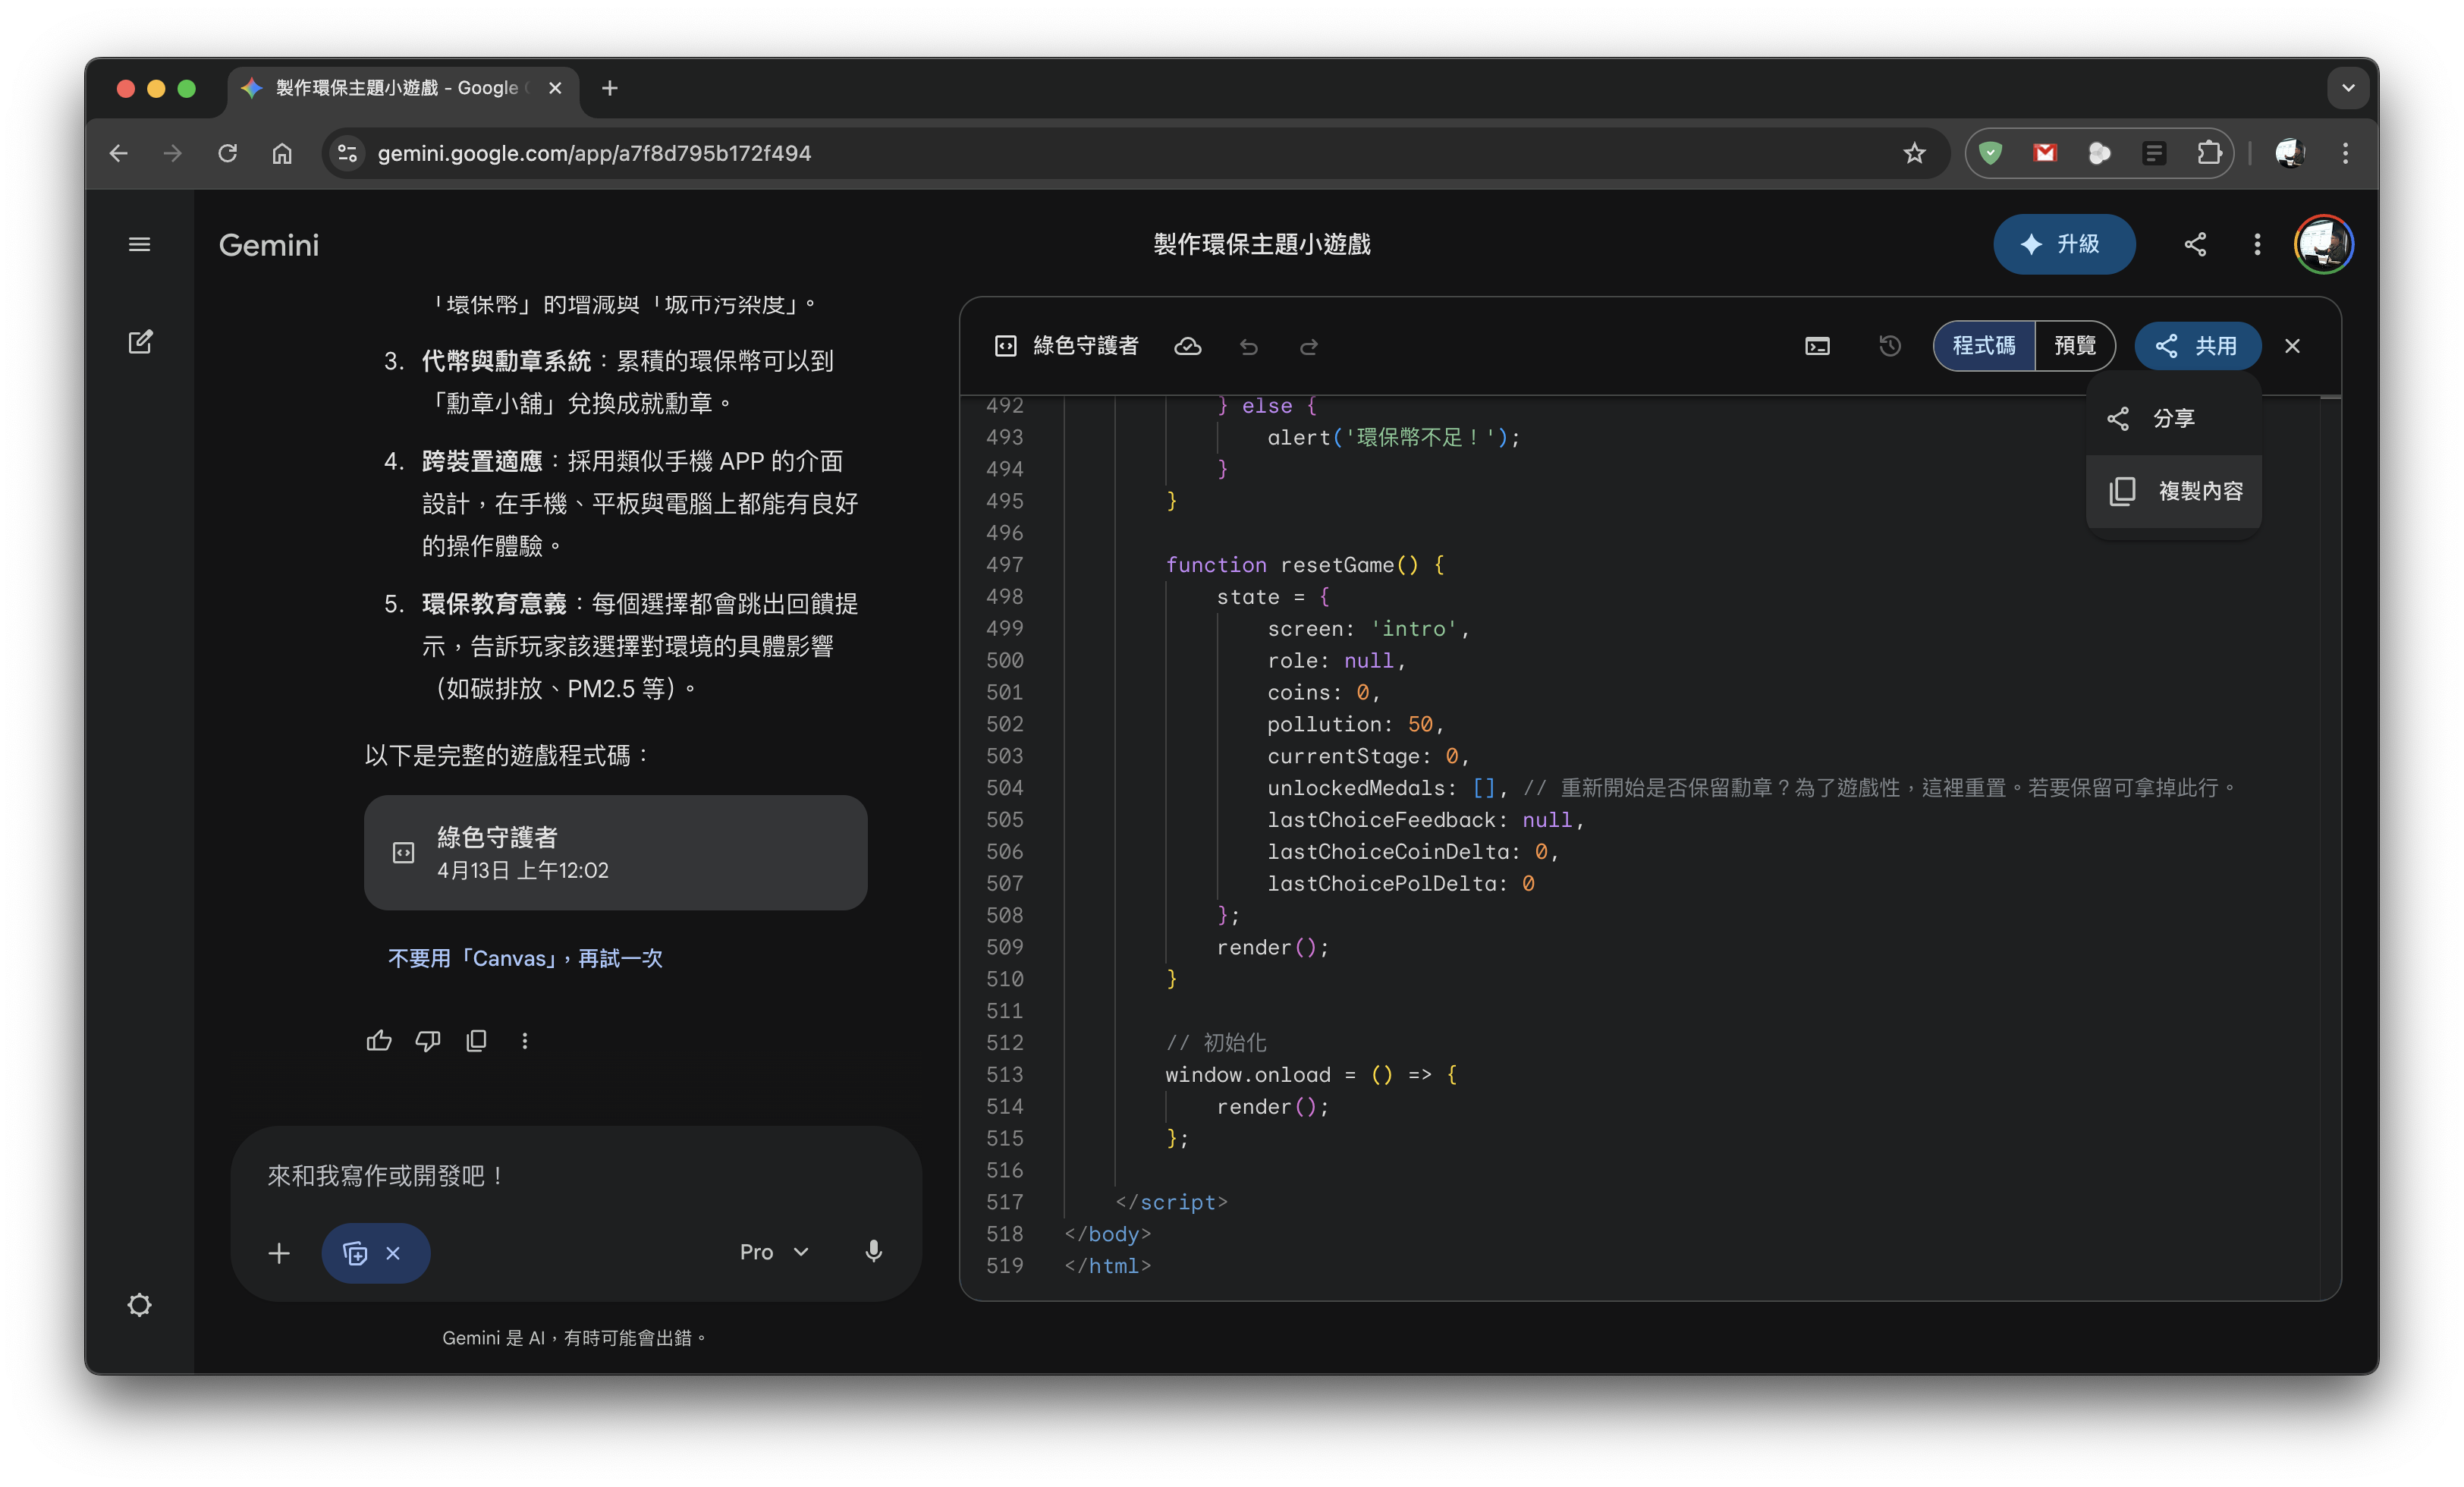This screenshot has width=2464, height=1487.
Task: Open the Chrome extensions puzzle icon
Action: click(2209, 153)
